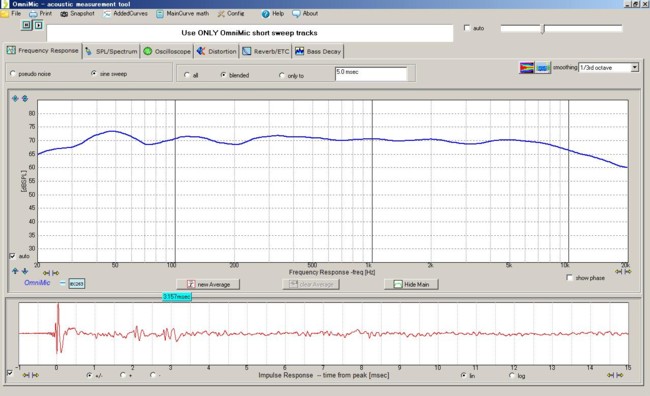Click right range arrow near 20k
Screen dimensions: 650x396
pos(628,272)
